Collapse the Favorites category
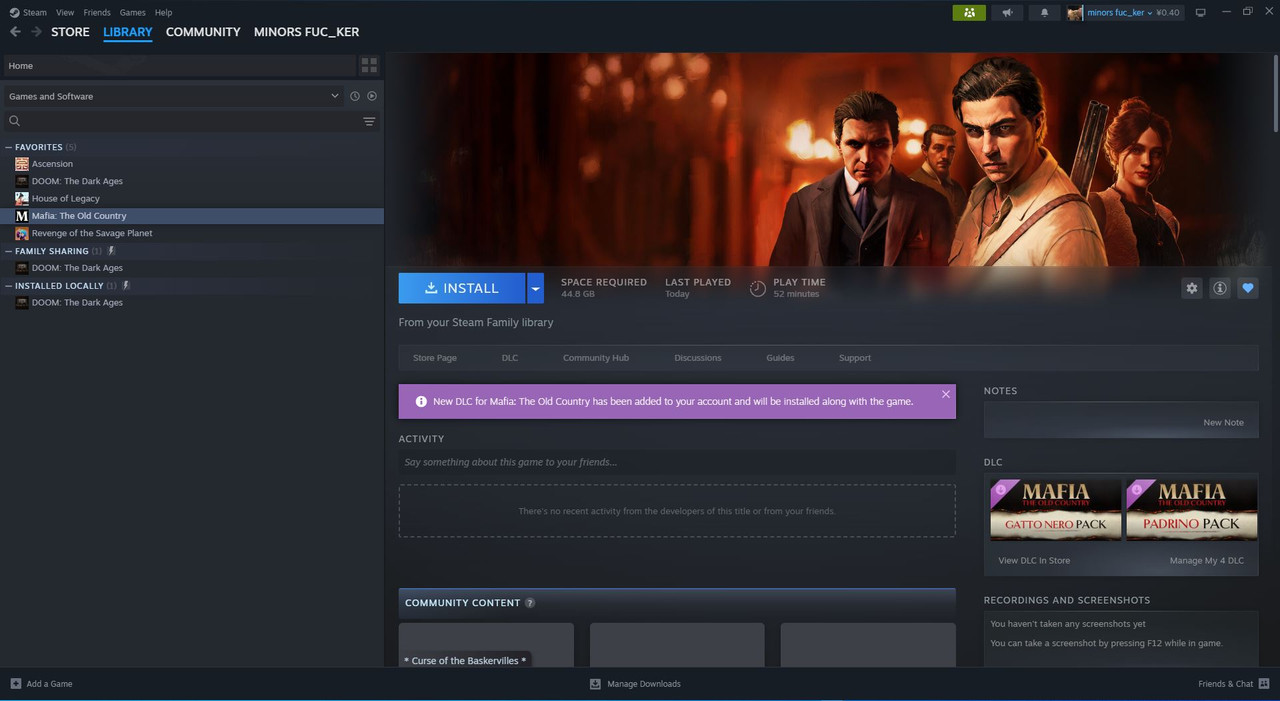This screenshot has height=701, width=1280. (9, 147)
